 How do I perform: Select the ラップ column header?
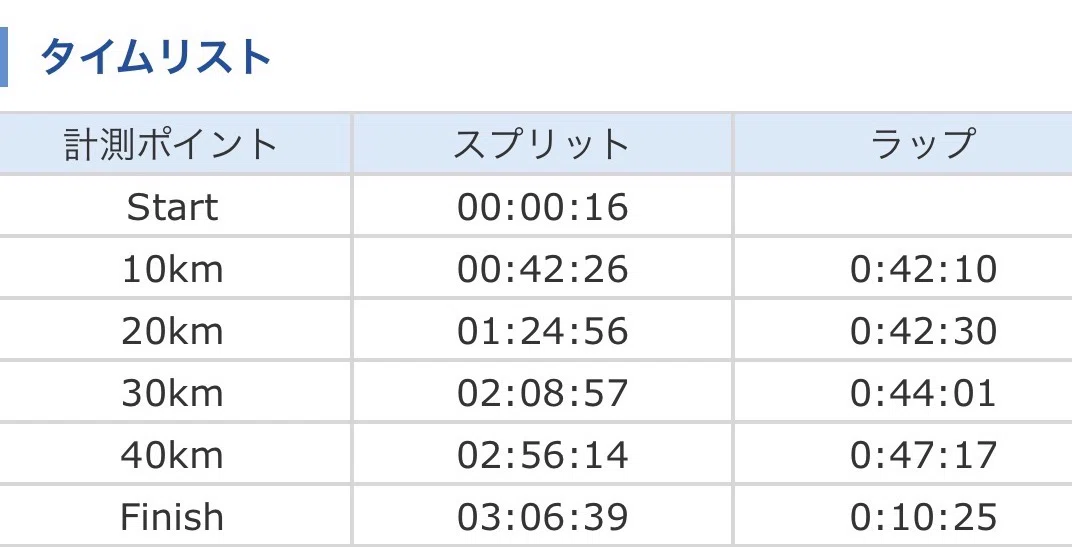[x=922, y=144]
